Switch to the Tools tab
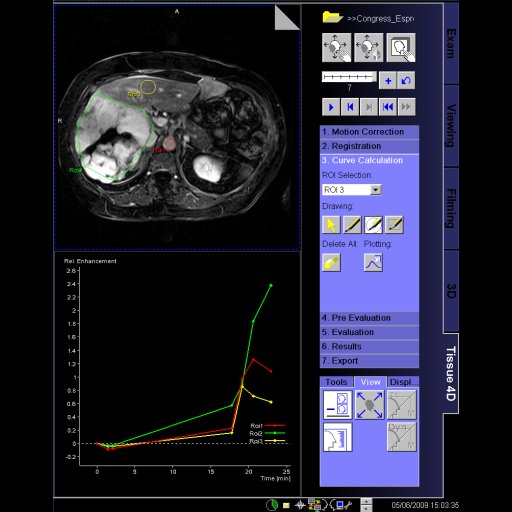Image resolution: width=512 pixels, height=512 pixels. 336,382
